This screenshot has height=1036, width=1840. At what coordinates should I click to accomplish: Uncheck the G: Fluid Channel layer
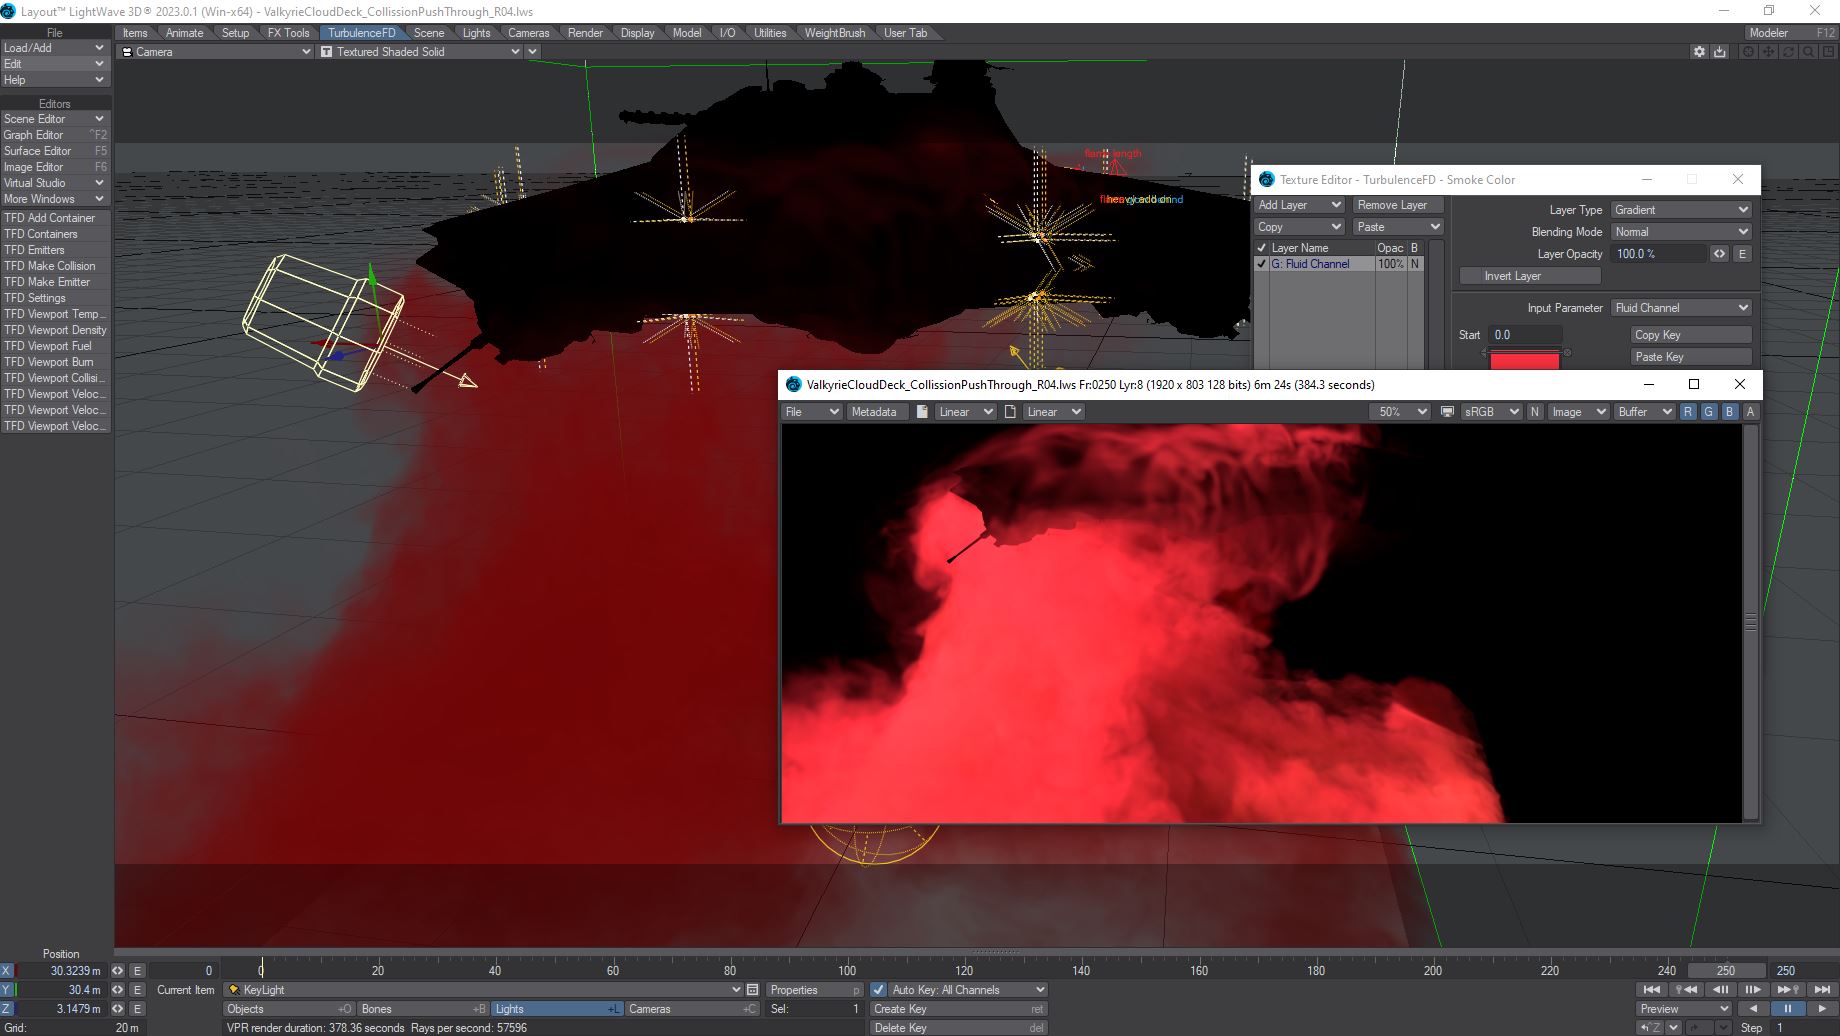click(x=1262, y=264)
